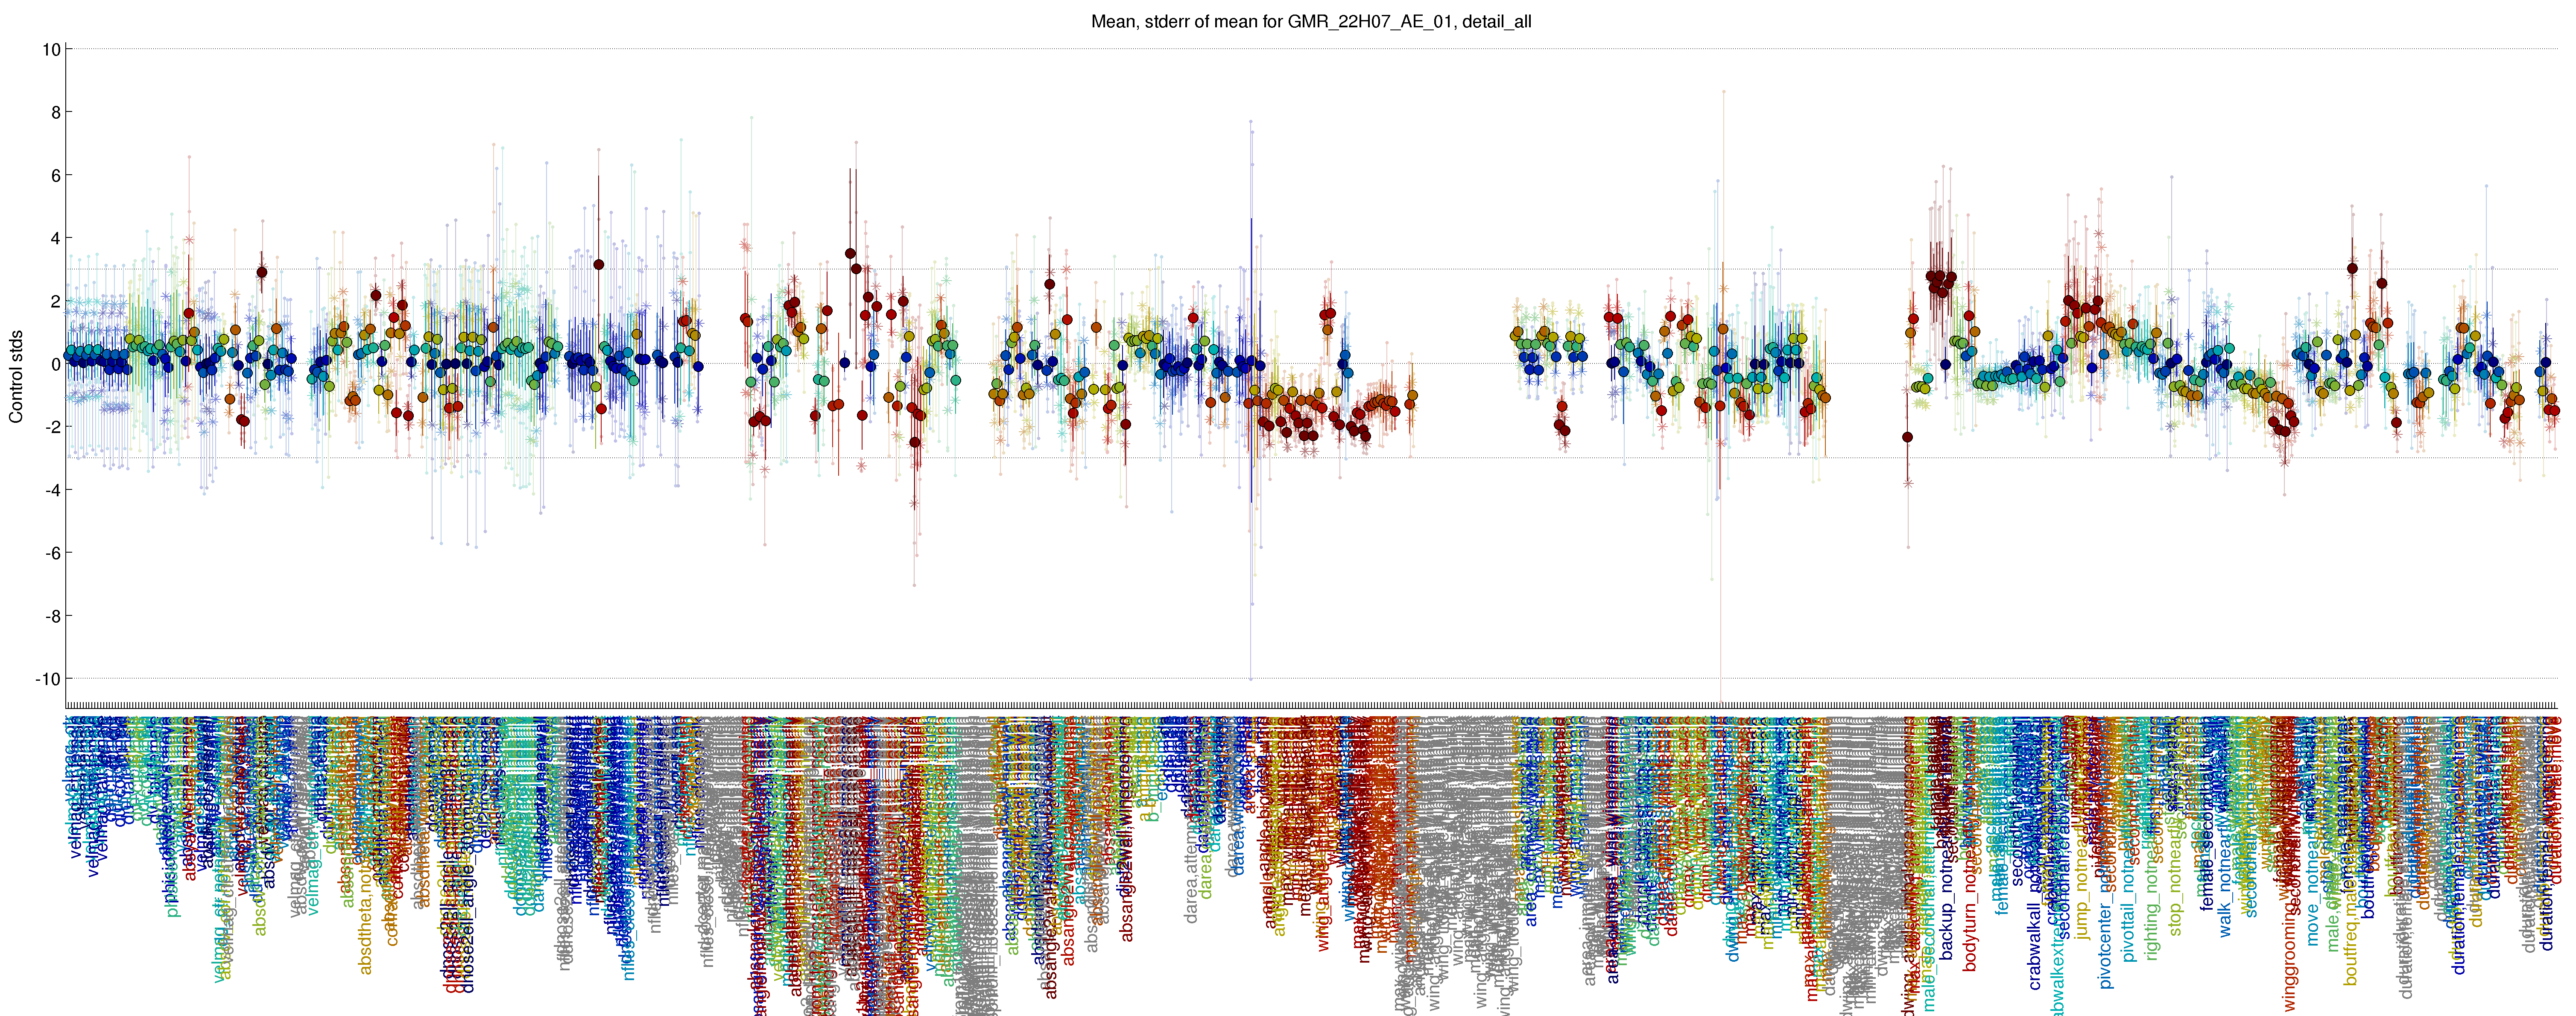The image size is (2576, 1016).
Task: Click the y-axis tick label -10
Action: (48, 679)
